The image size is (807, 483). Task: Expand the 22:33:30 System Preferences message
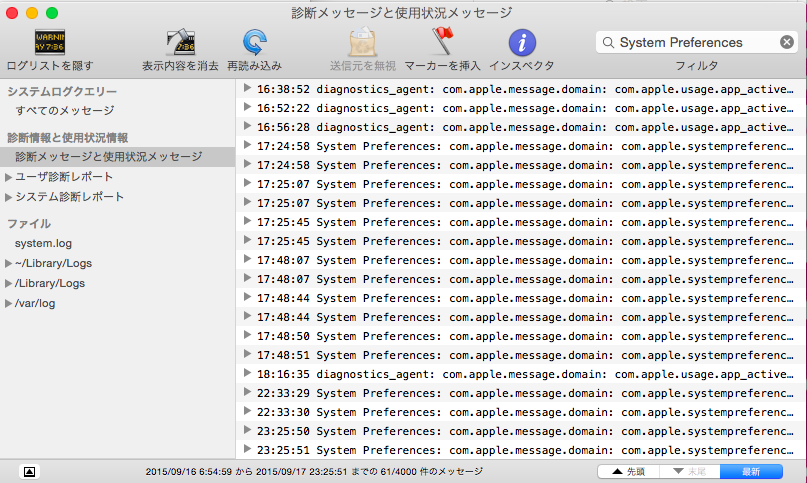tap(247, 411)
